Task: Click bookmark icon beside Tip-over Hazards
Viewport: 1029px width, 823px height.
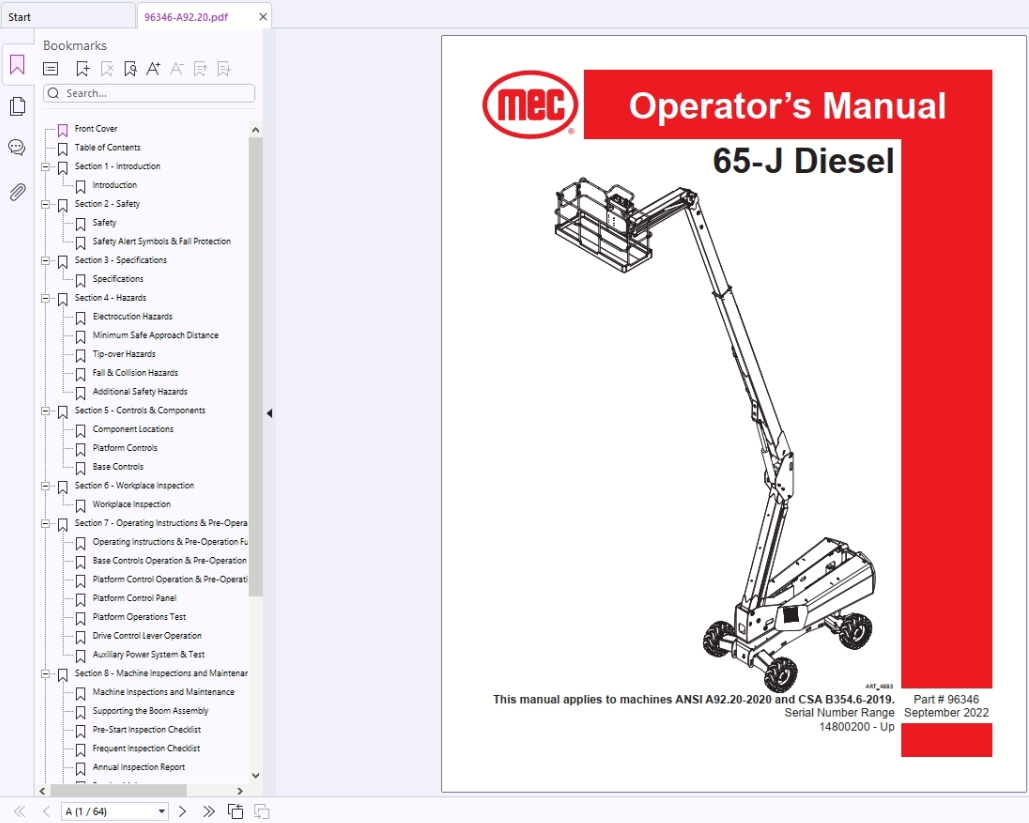Action: pos(81,355)
